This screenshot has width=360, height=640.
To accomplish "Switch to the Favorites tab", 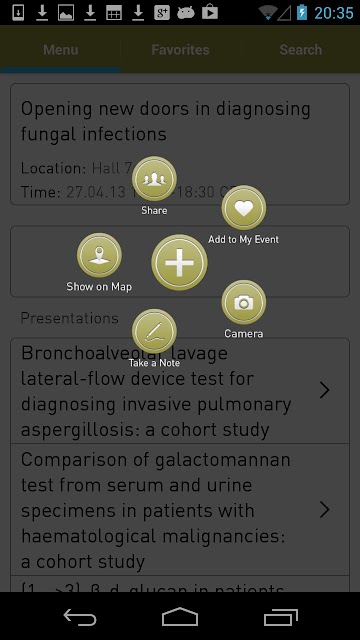I will (x=180, y=50).
